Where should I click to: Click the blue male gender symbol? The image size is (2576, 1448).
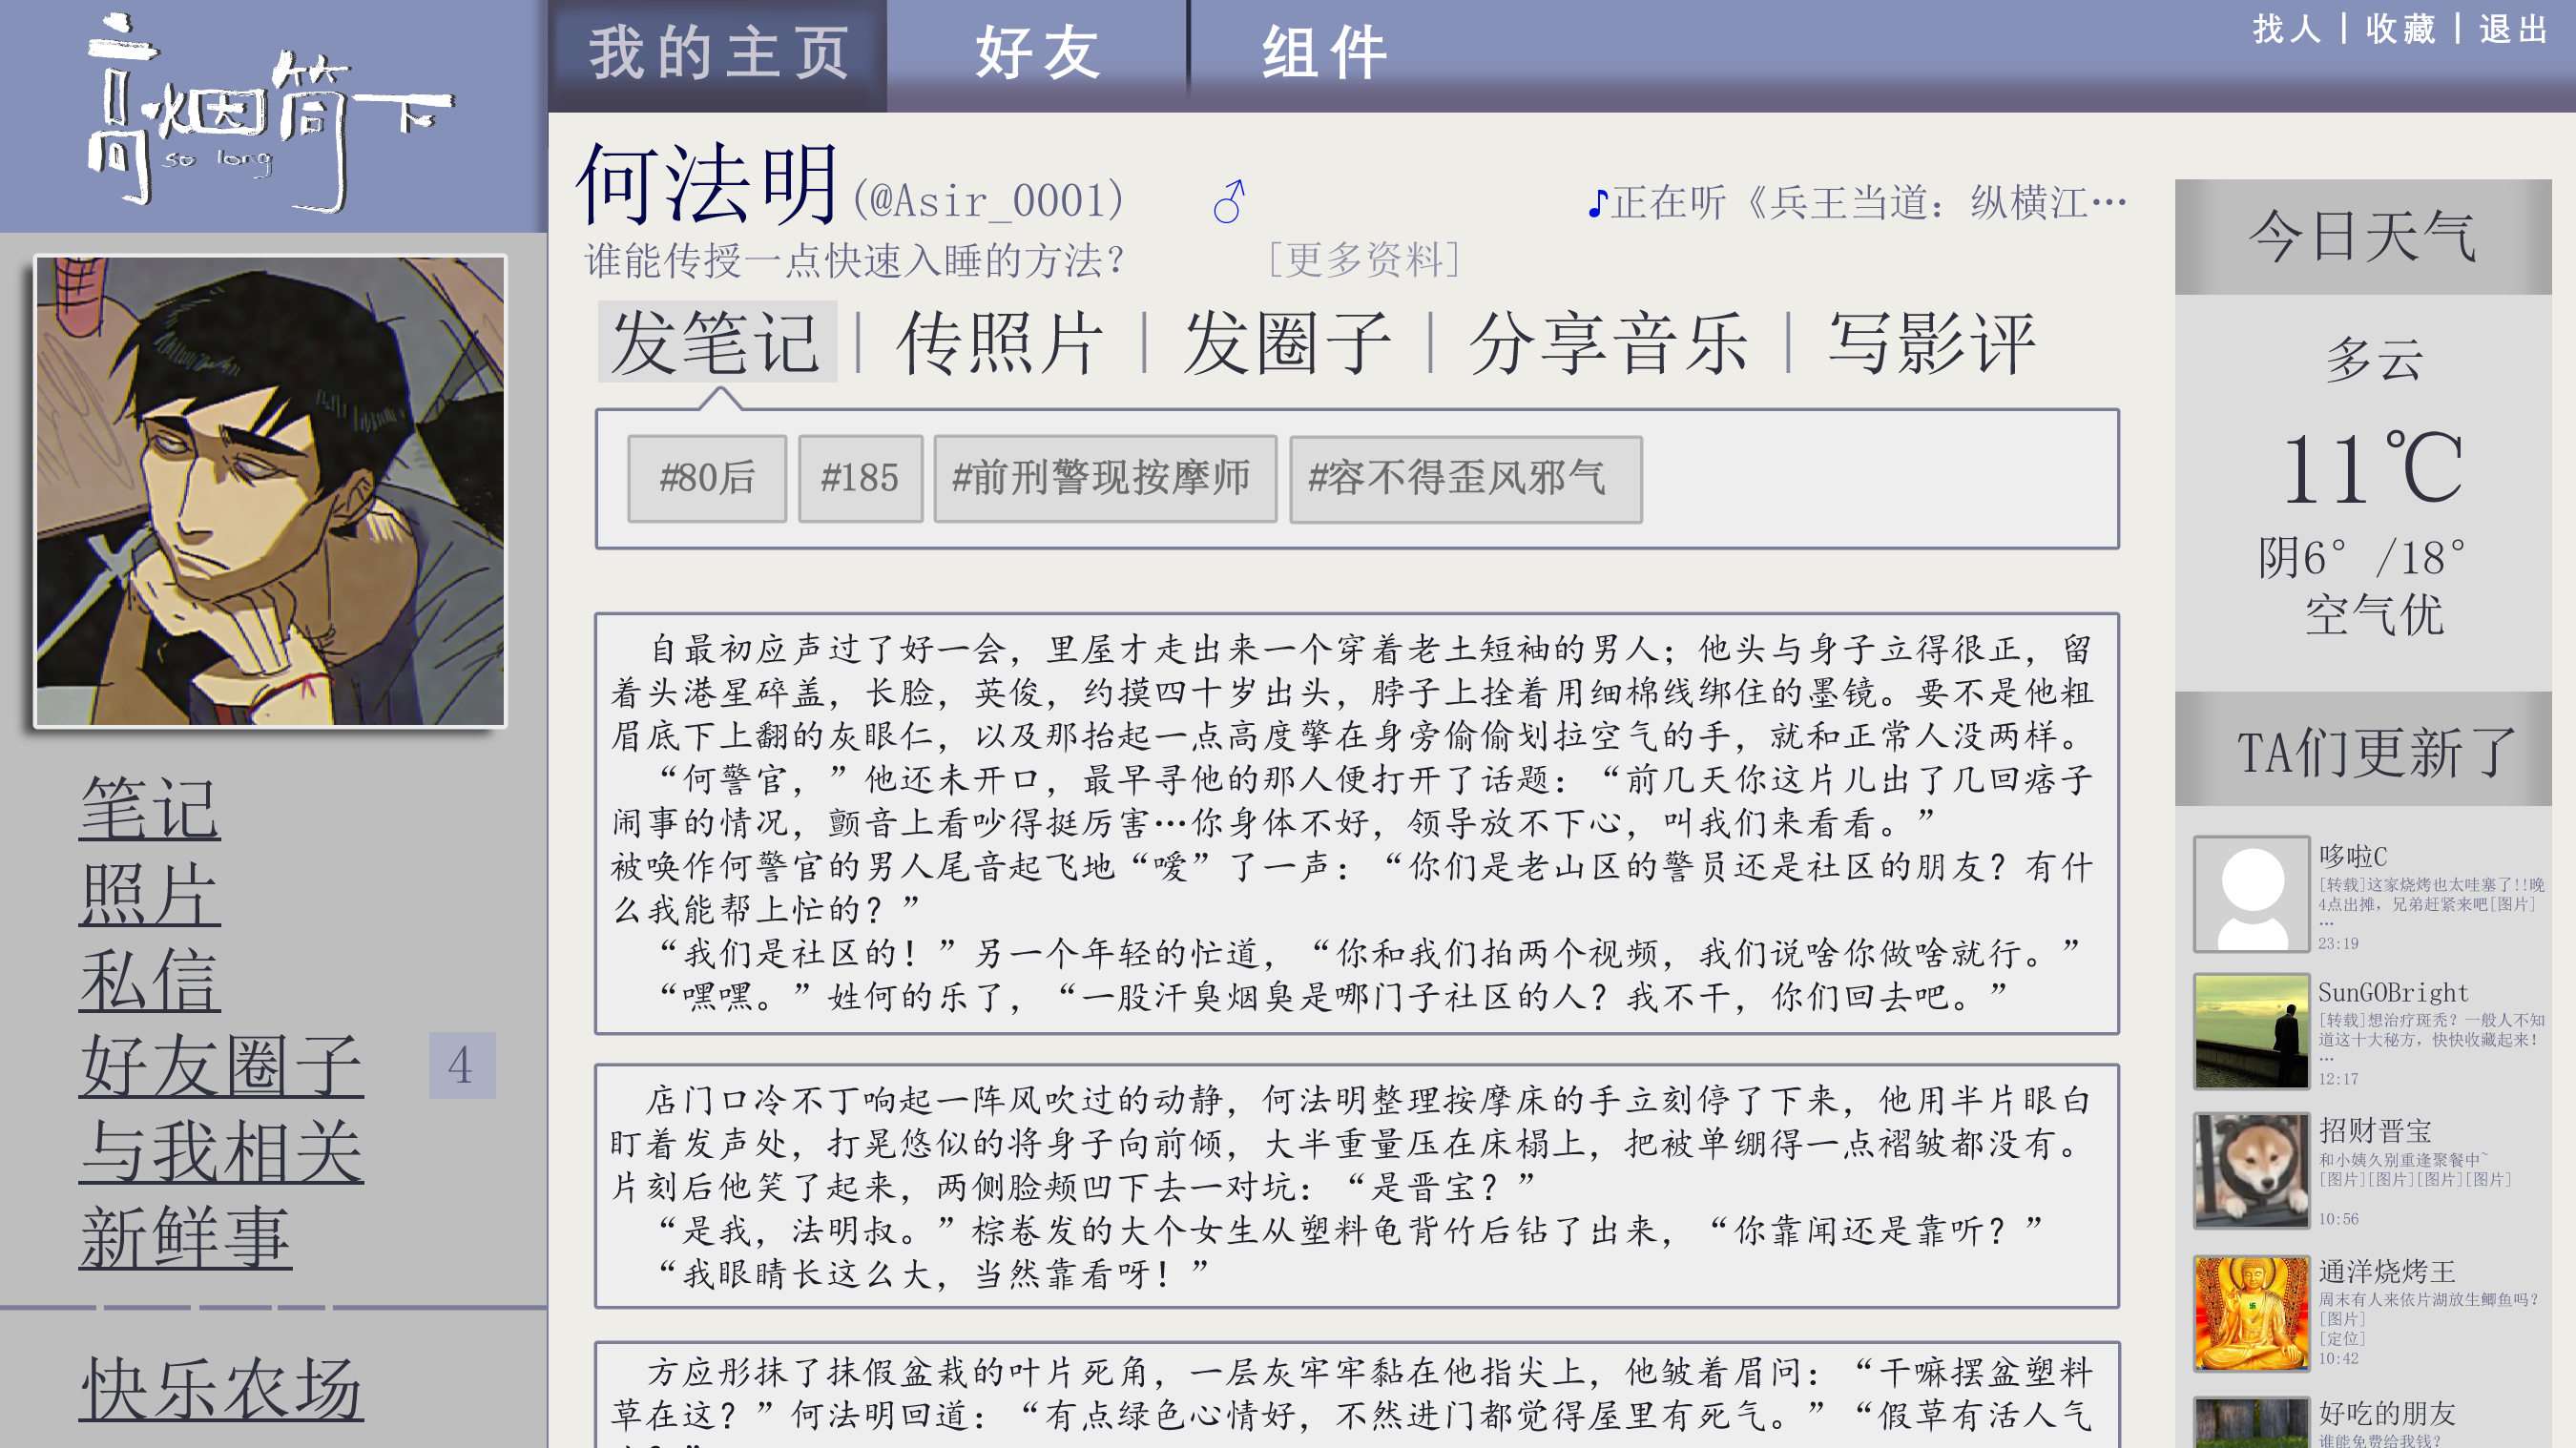1229,201
